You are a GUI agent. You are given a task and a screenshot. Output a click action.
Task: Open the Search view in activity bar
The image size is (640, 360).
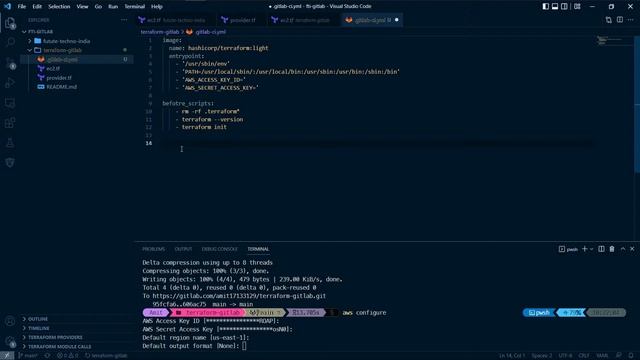pos(10,42)
